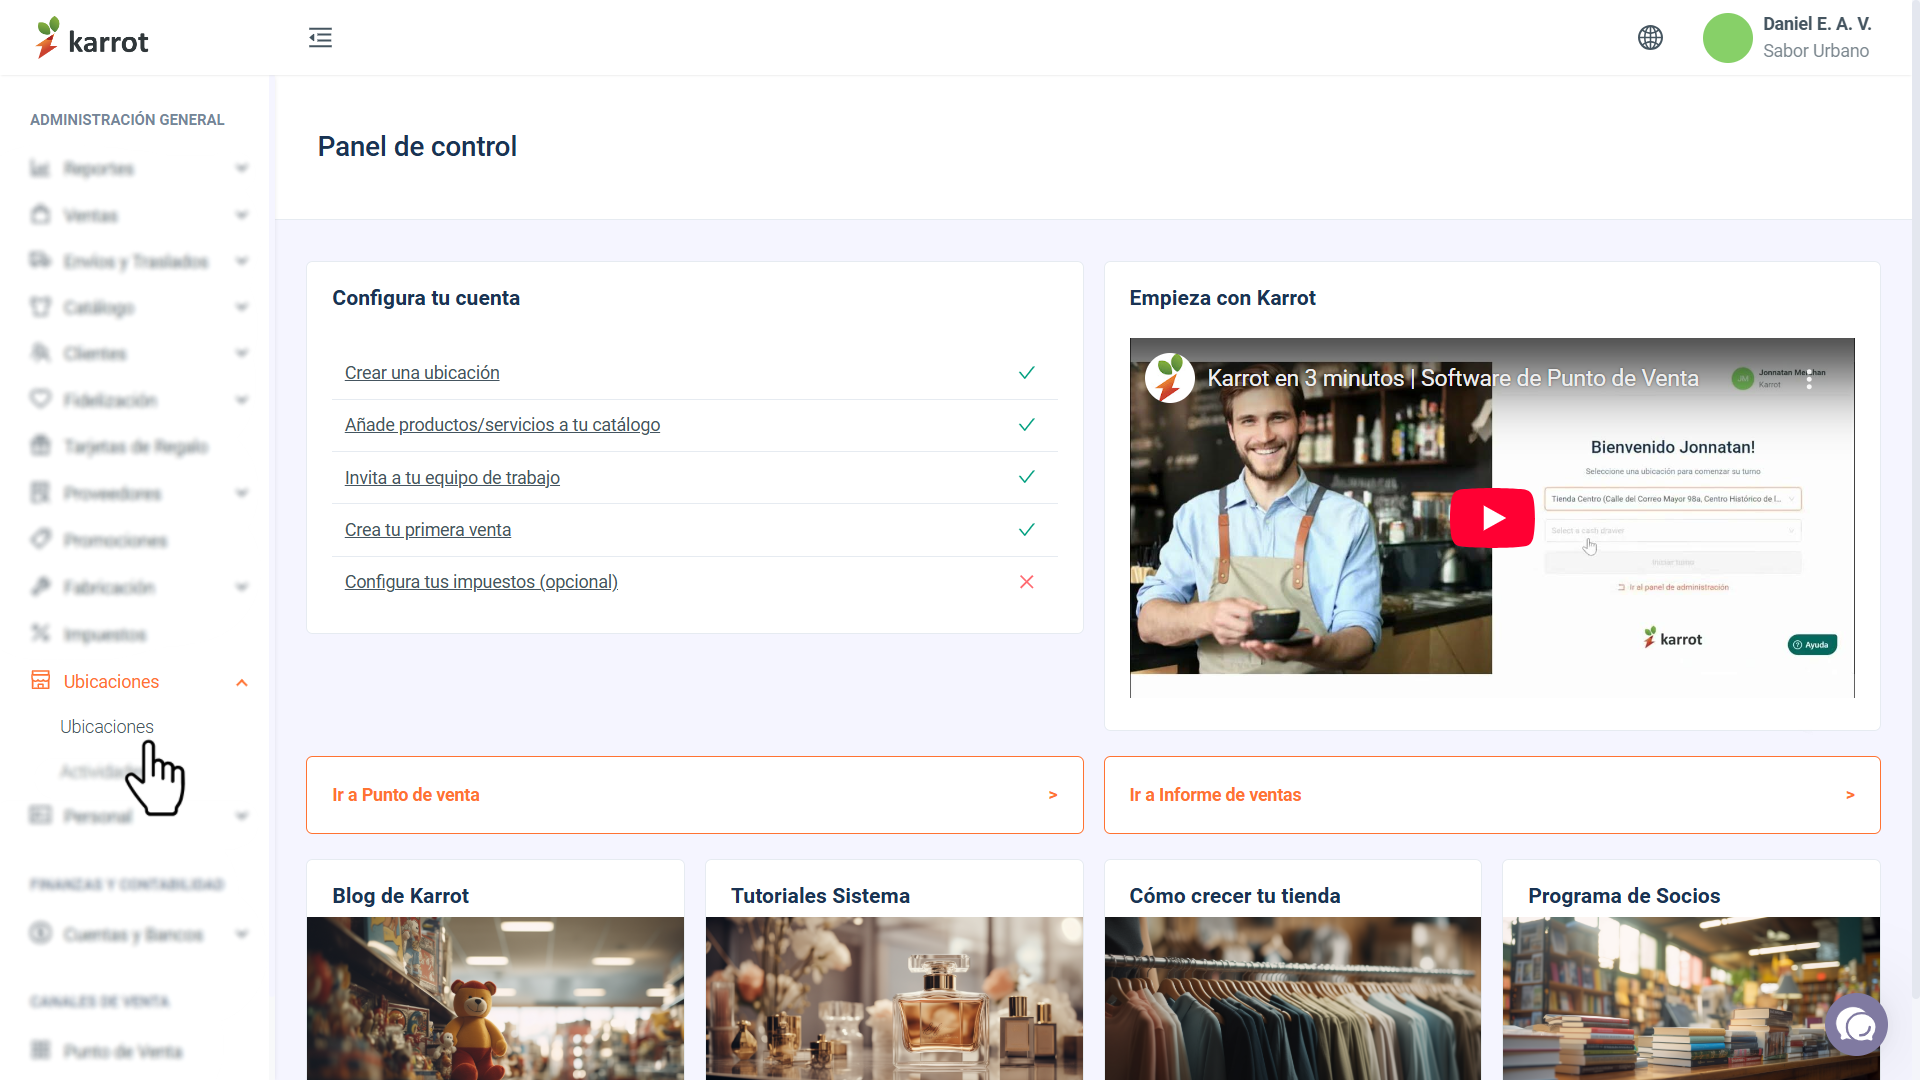This screenshot has width=1920, height=1080.
Task: Expand the Catálogo menu chevron
Action: (x=242, y=307)
